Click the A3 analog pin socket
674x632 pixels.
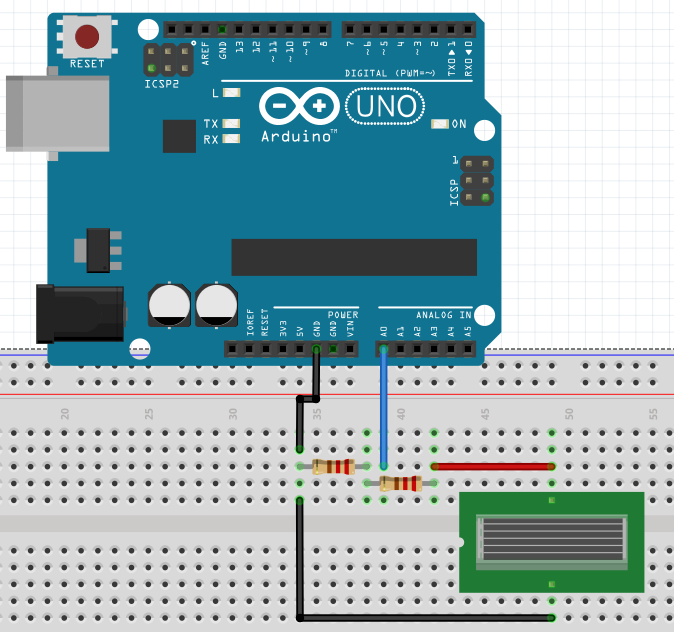pos(434,349)
